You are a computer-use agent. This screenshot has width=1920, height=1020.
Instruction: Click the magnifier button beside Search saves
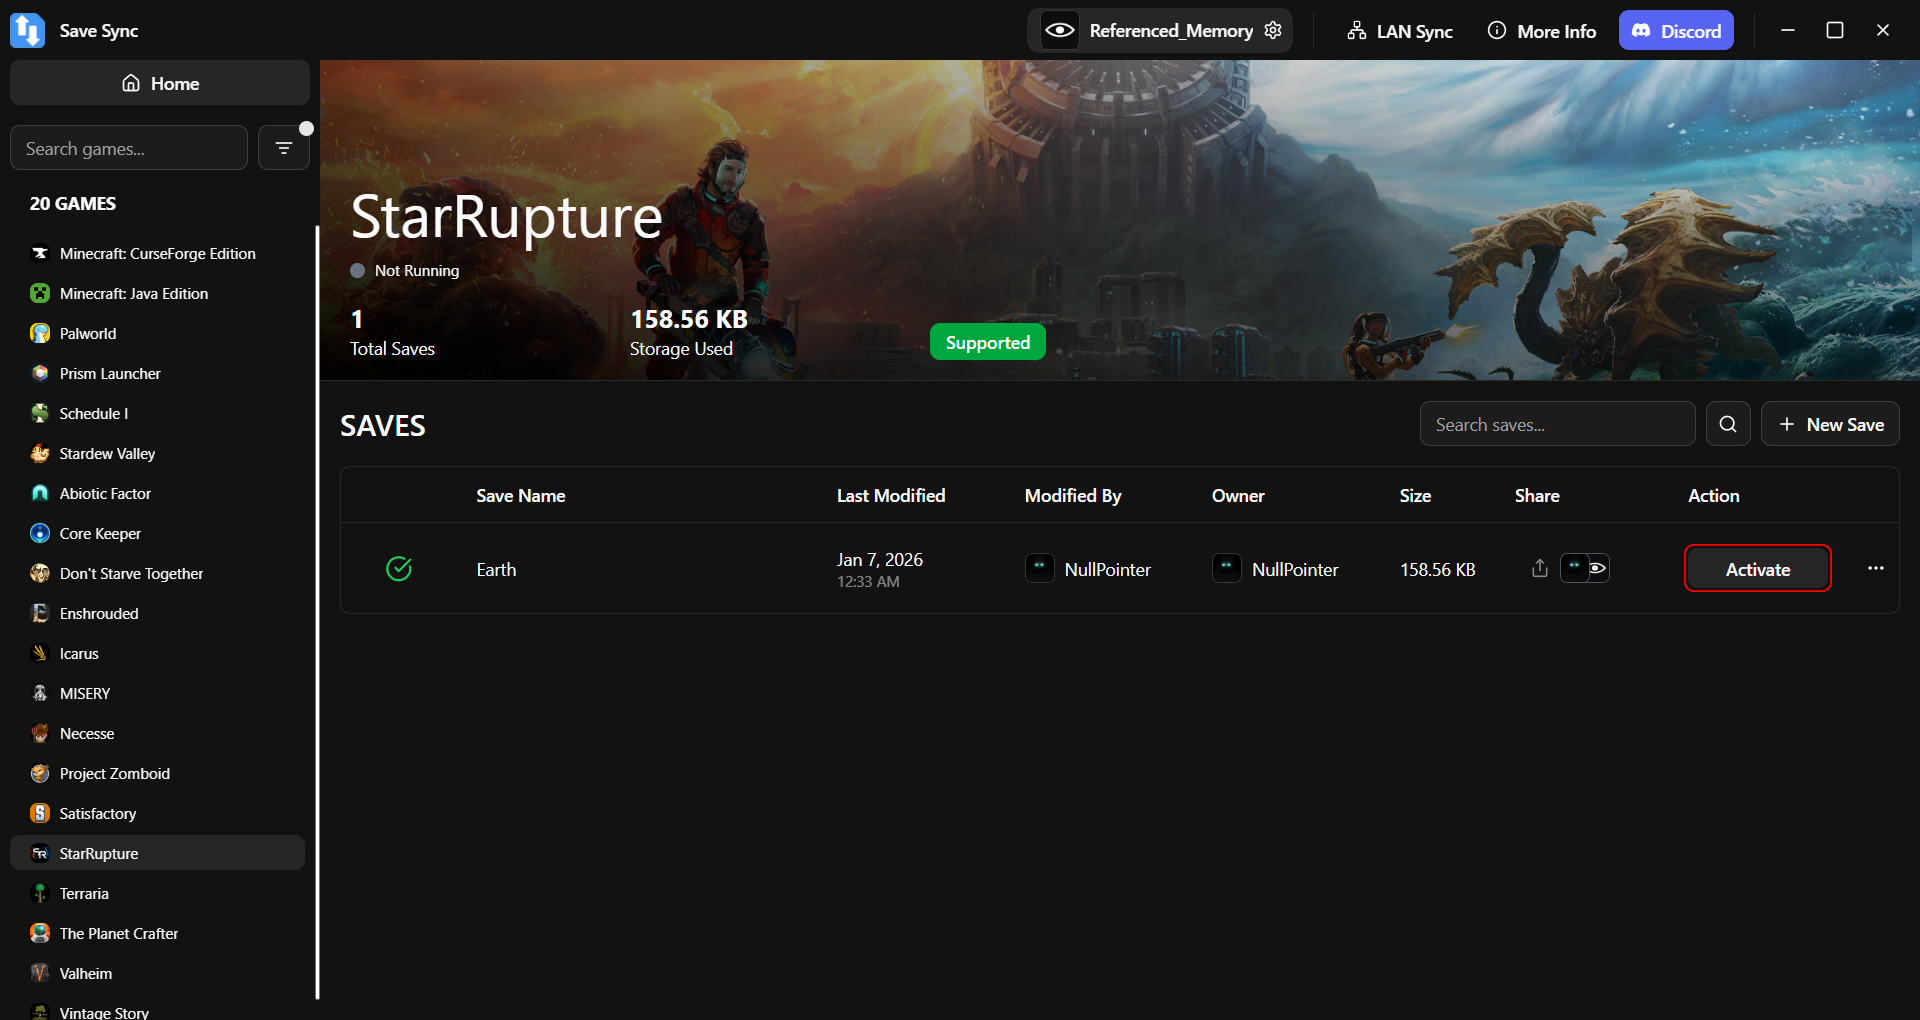[1728, 424]
